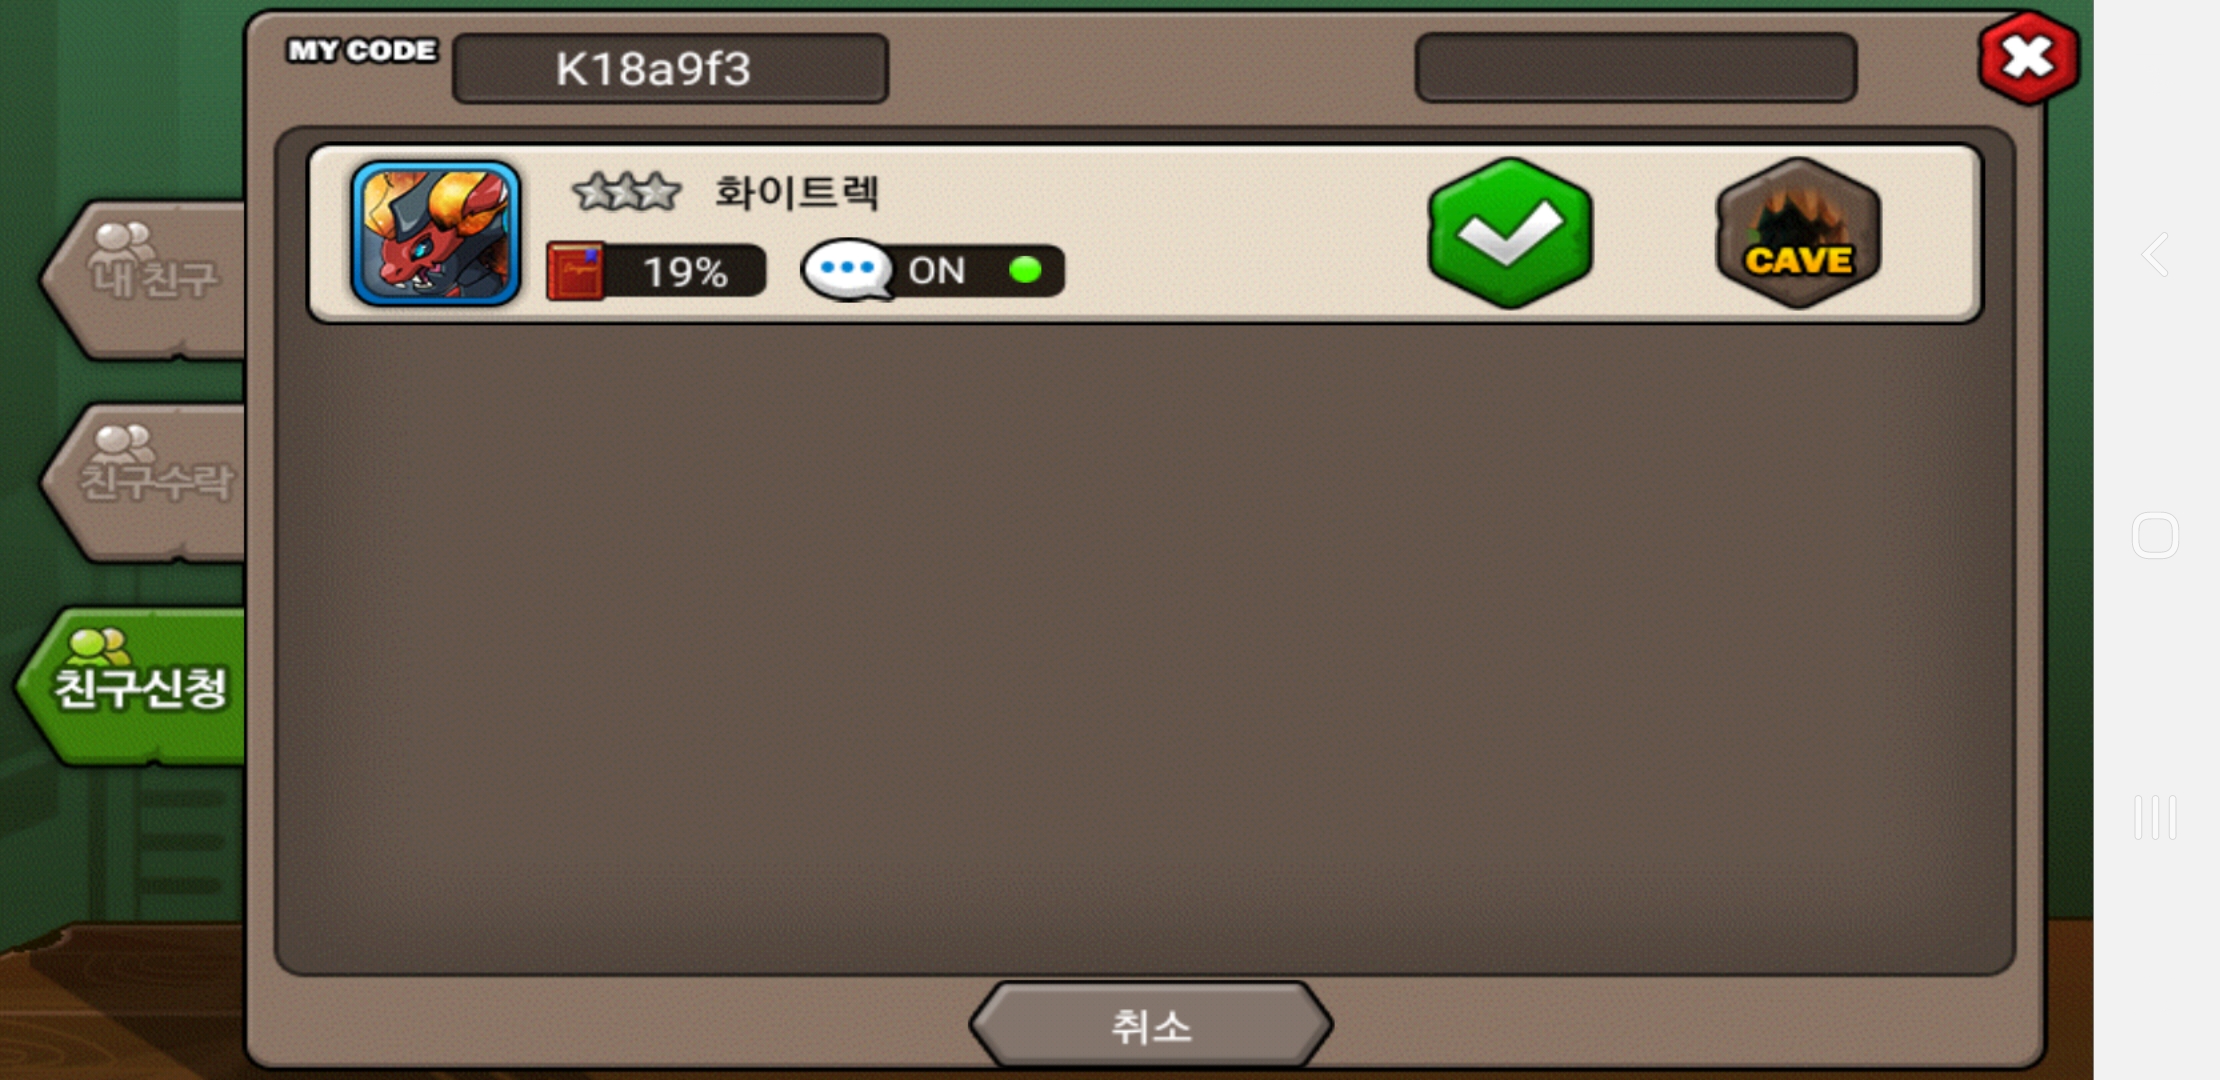
Task: Focus the empty friend code input box
Action: [x=1636, y=67]
